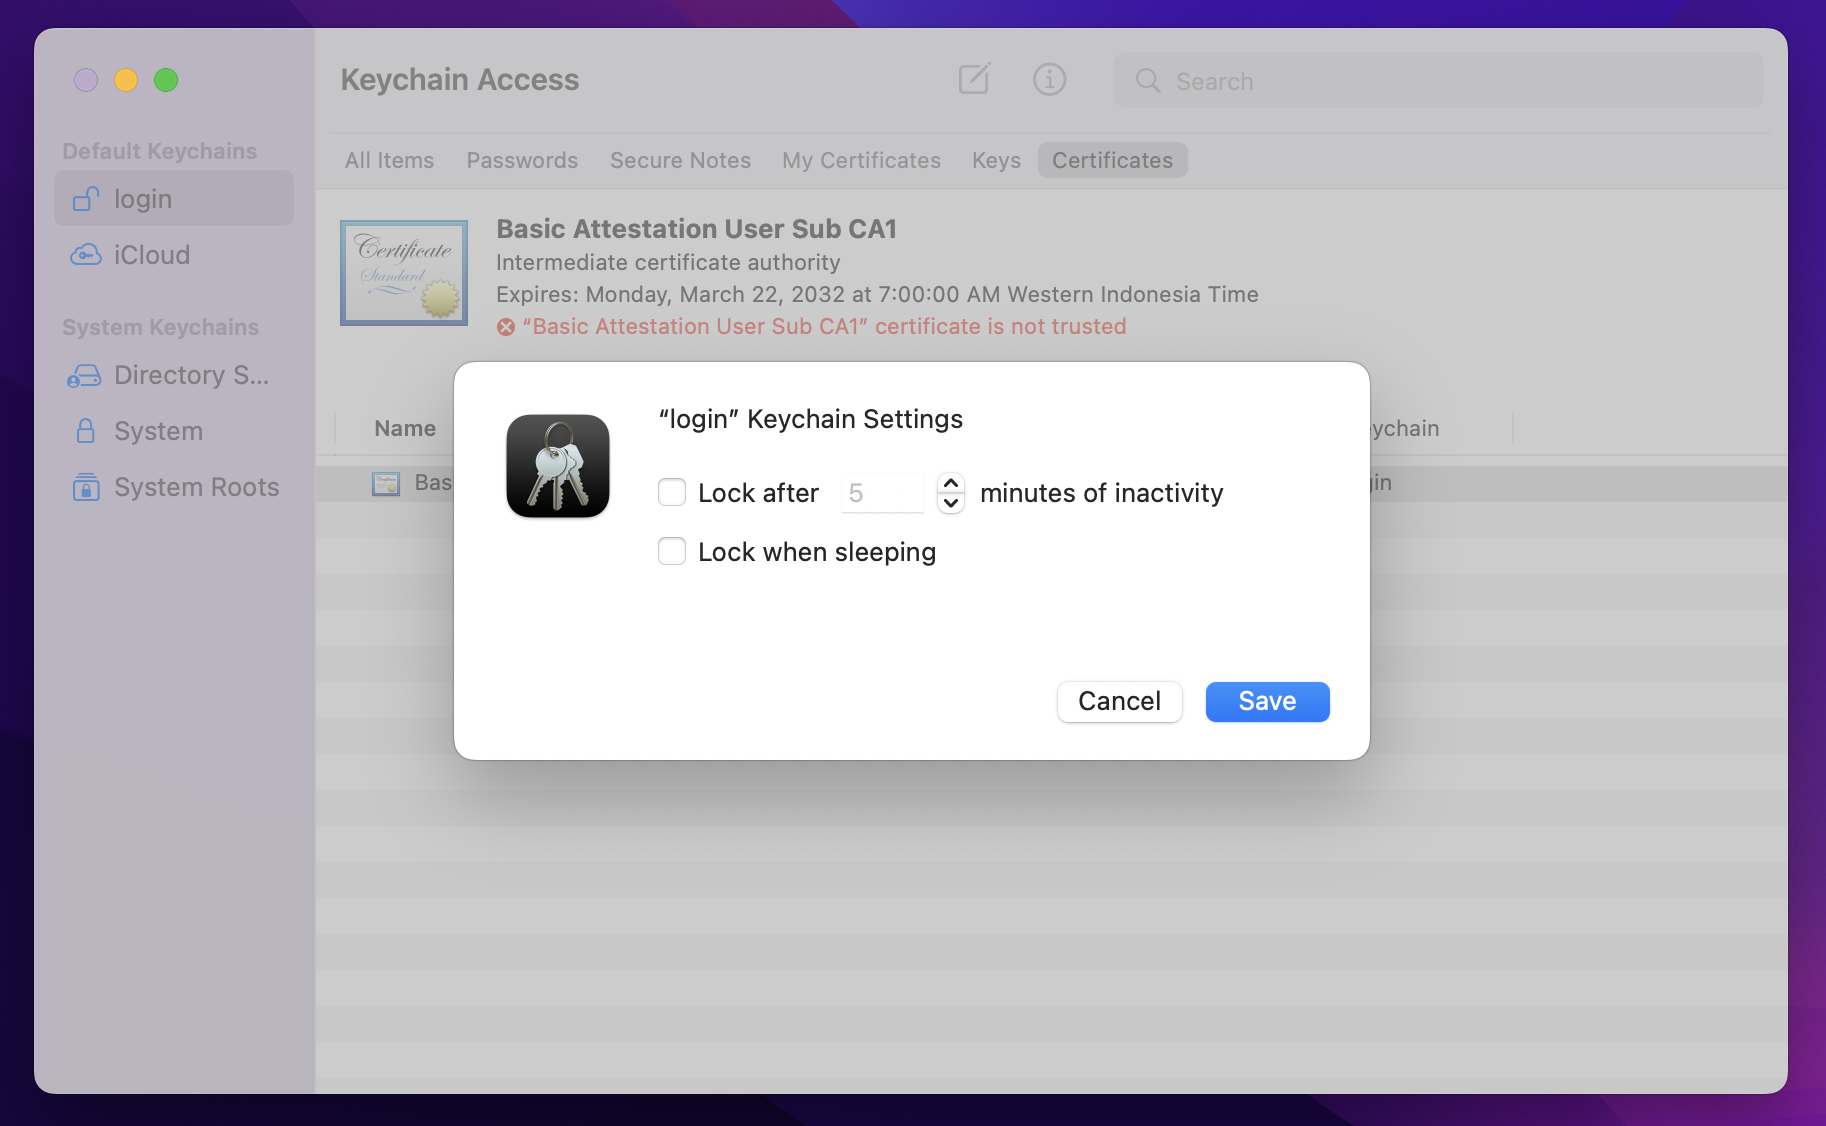Click the System keychain lock icon
Image resolution: width=1826 pixels, height=1126 pixels.
click(x=86, y=431)
